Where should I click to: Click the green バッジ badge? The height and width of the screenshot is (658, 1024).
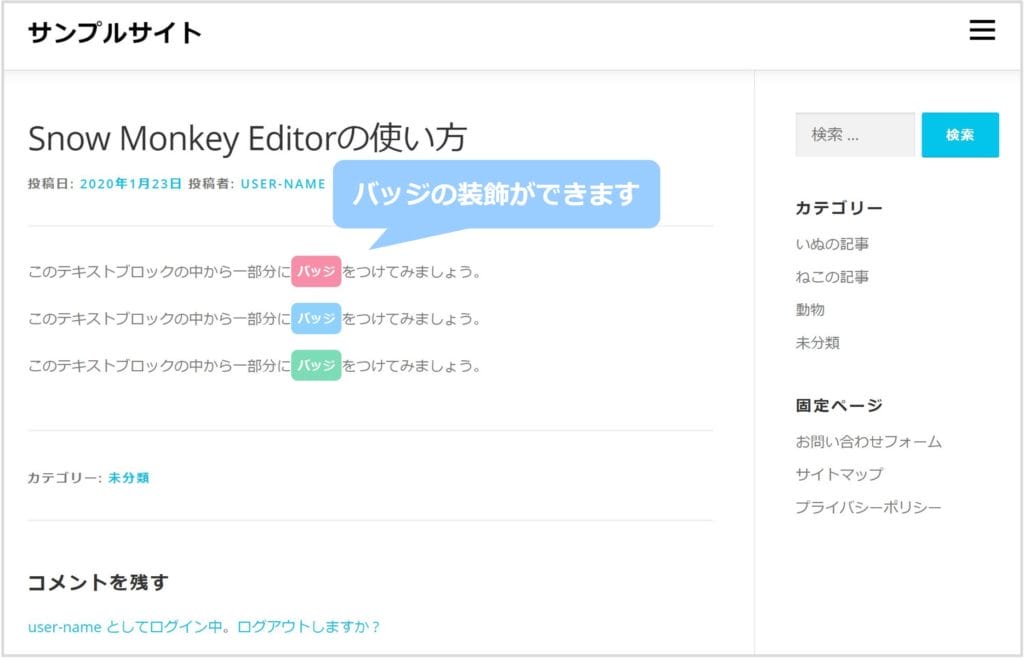[x=316, y=366]
